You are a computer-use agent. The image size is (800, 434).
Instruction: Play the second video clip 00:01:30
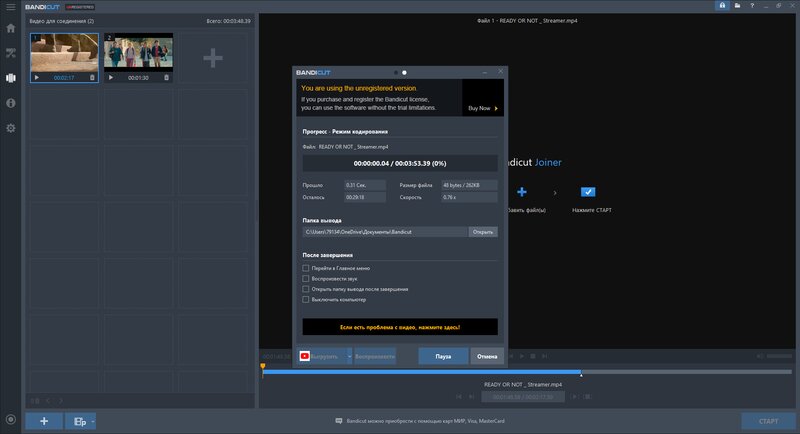point(111,78)
